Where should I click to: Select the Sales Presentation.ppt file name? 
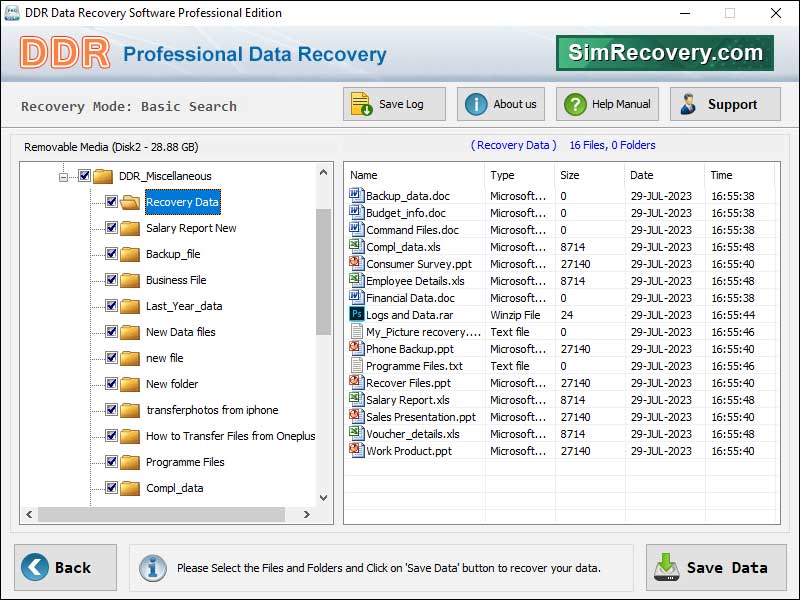(x=421, y=417)
